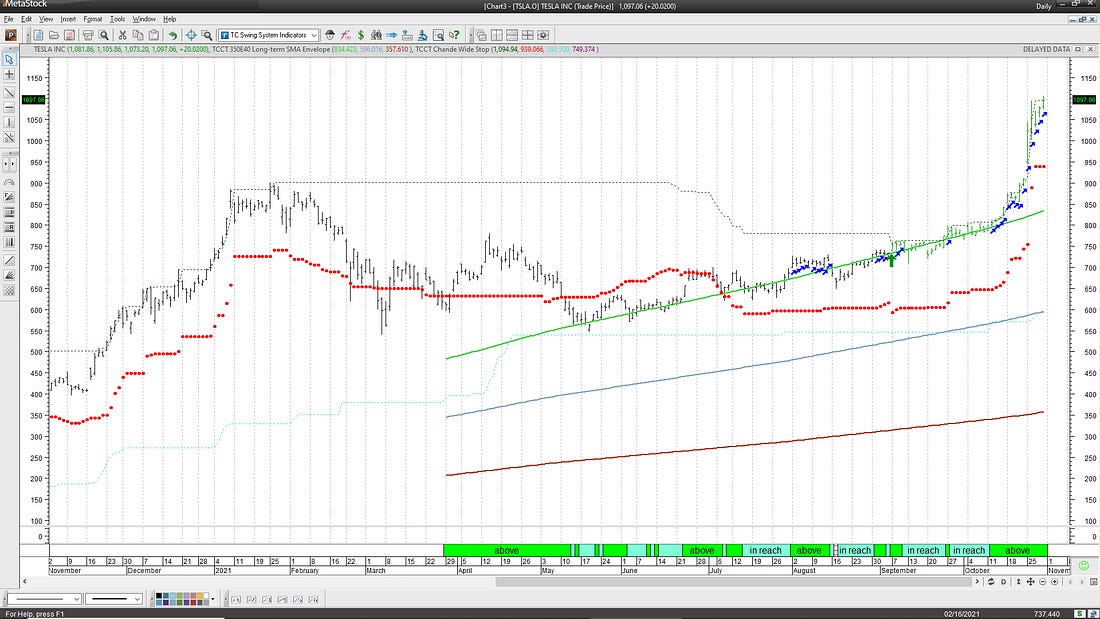Pick the black color swatch
The height and width of the screenshot is (619, 1100).
pyautogui.click(x=159, y=595)
